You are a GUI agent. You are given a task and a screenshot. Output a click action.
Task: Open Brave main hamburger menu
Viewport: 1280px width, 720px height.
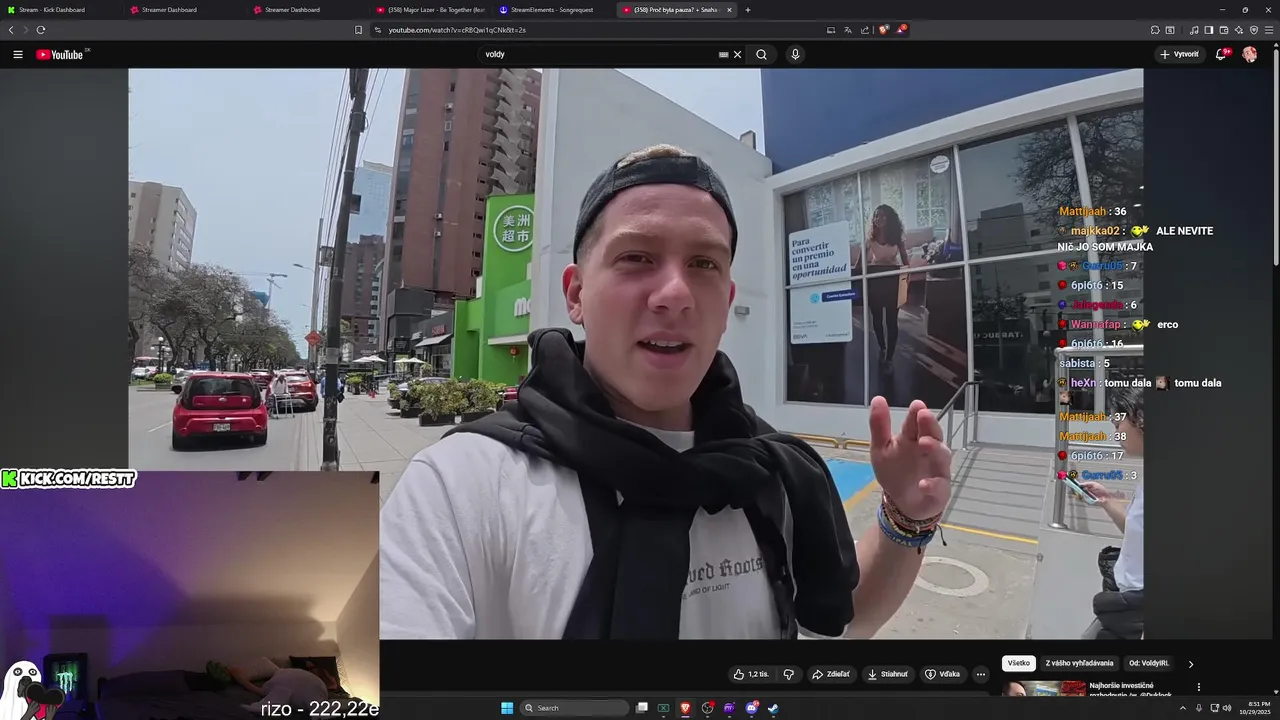(1269, 30)
